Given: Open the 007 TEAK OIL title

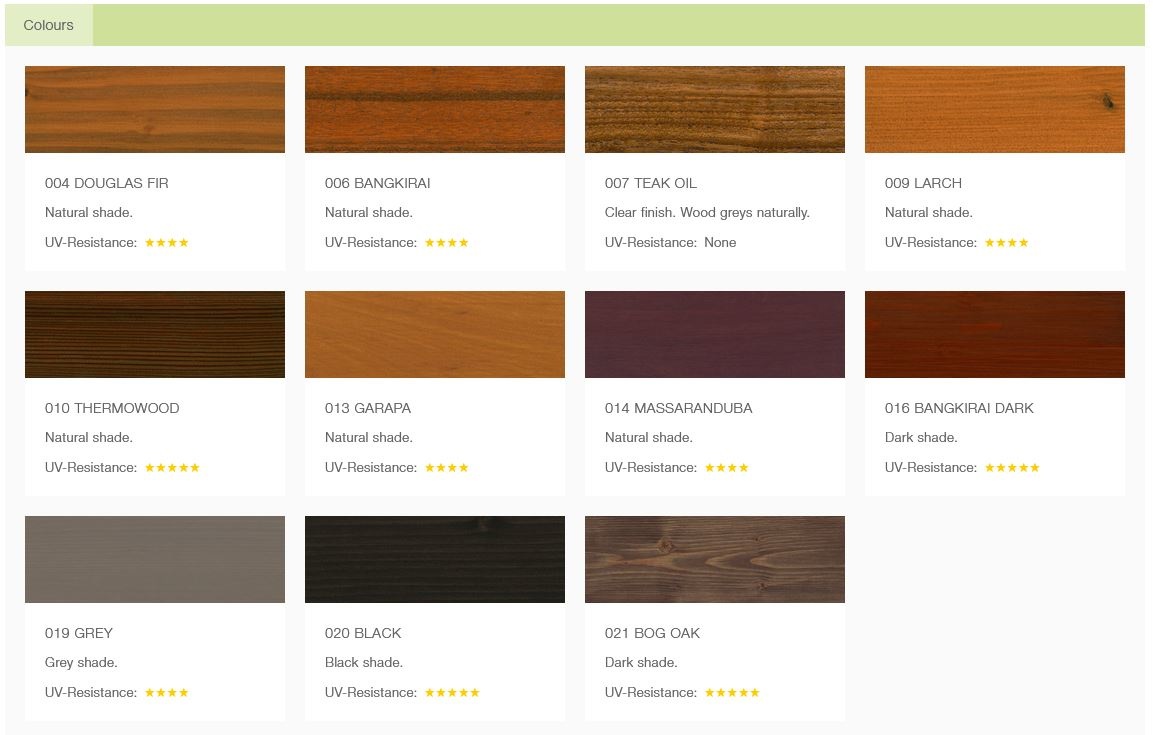Looking at the screenshot, I should point(650,183).
